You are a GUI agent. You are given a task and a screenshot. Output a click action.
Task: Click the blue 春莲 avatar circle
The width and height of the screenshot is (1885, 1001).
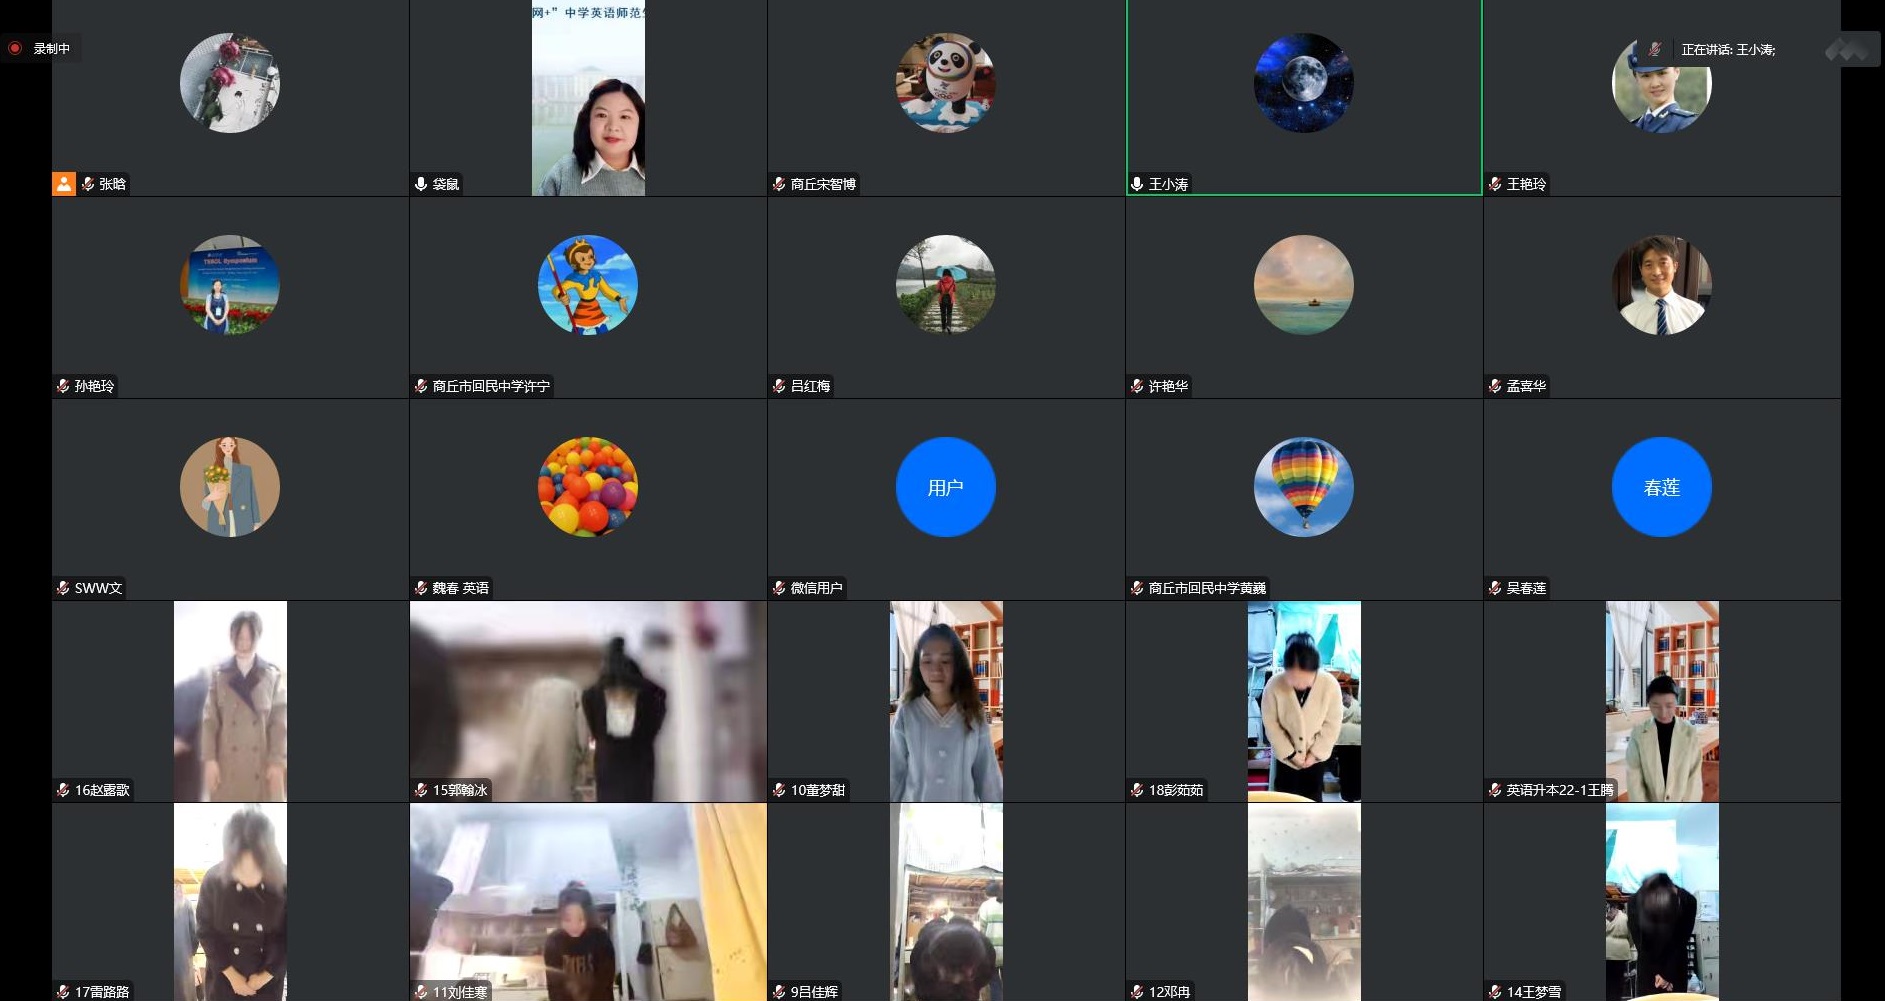tap(1661, 487)
